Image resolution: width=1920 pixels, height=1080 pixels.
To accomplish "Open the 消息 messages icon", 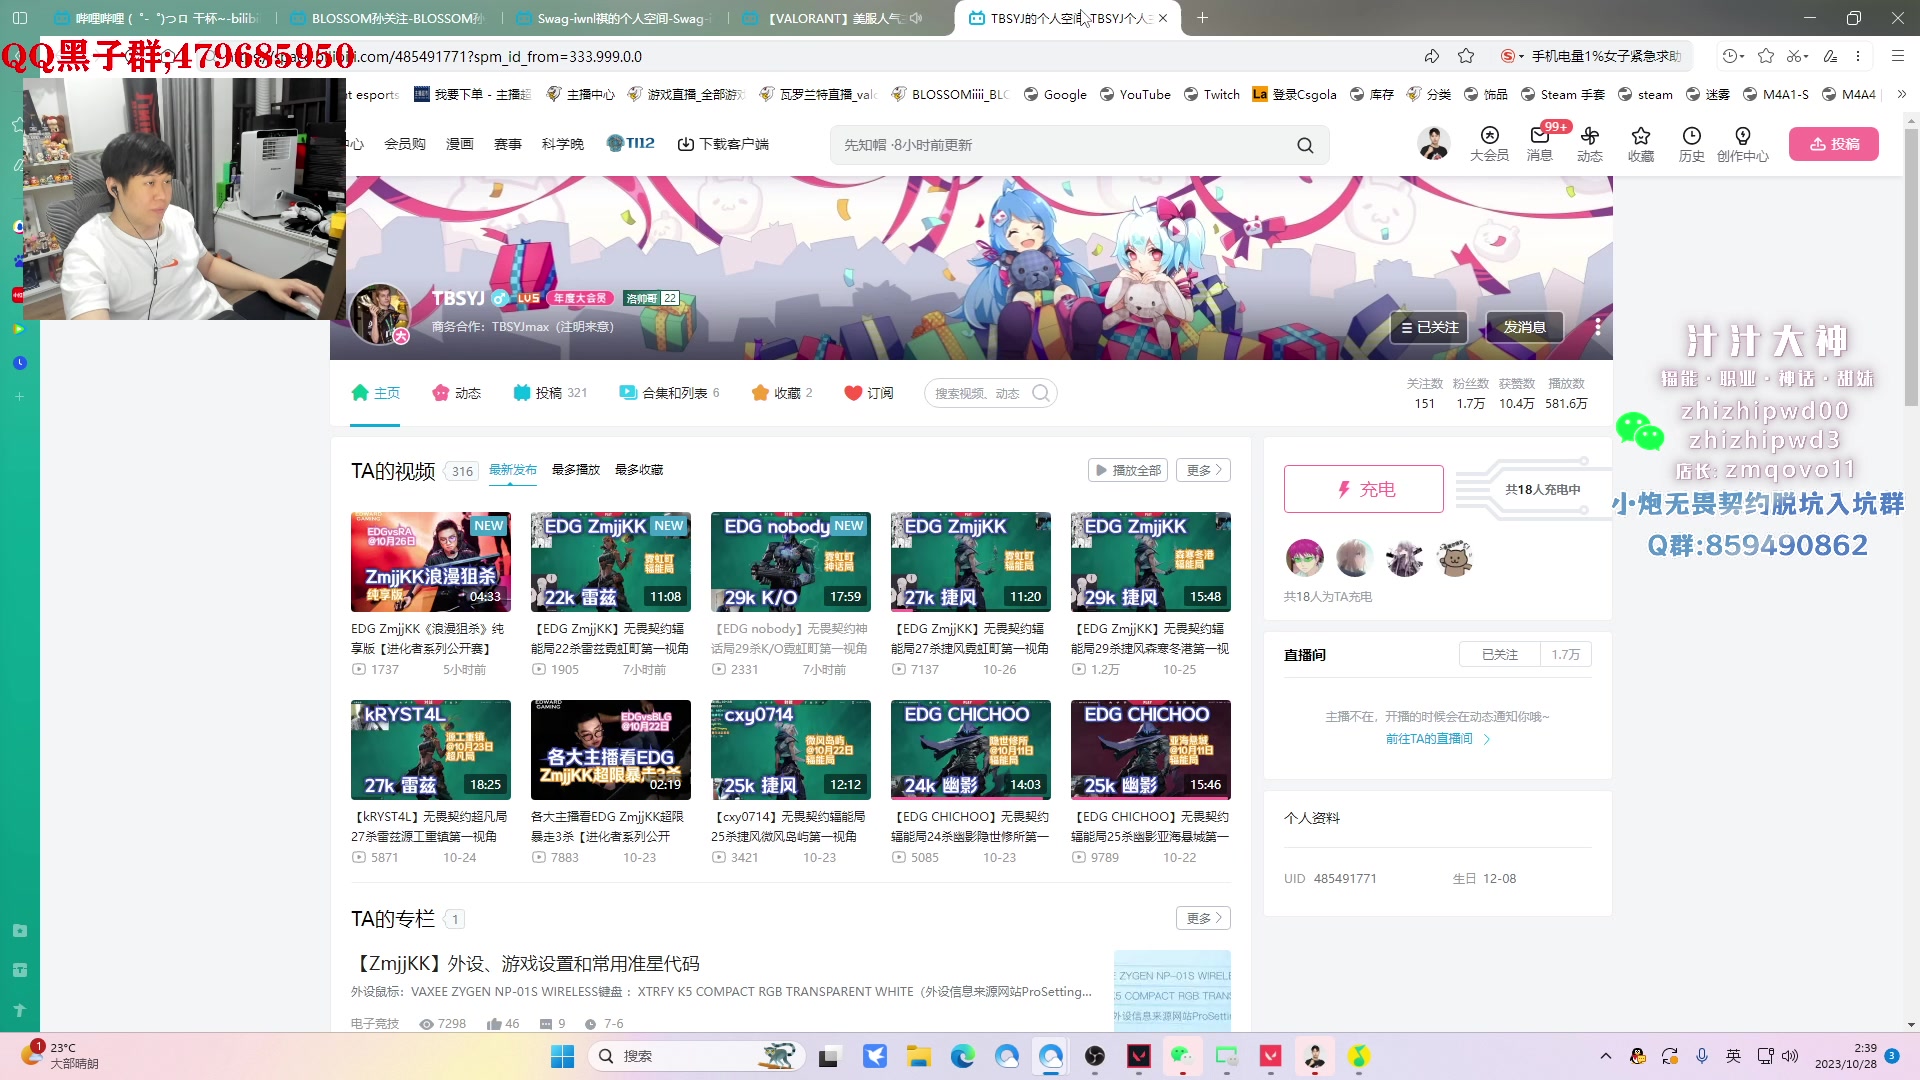I will coord(1540,144).
